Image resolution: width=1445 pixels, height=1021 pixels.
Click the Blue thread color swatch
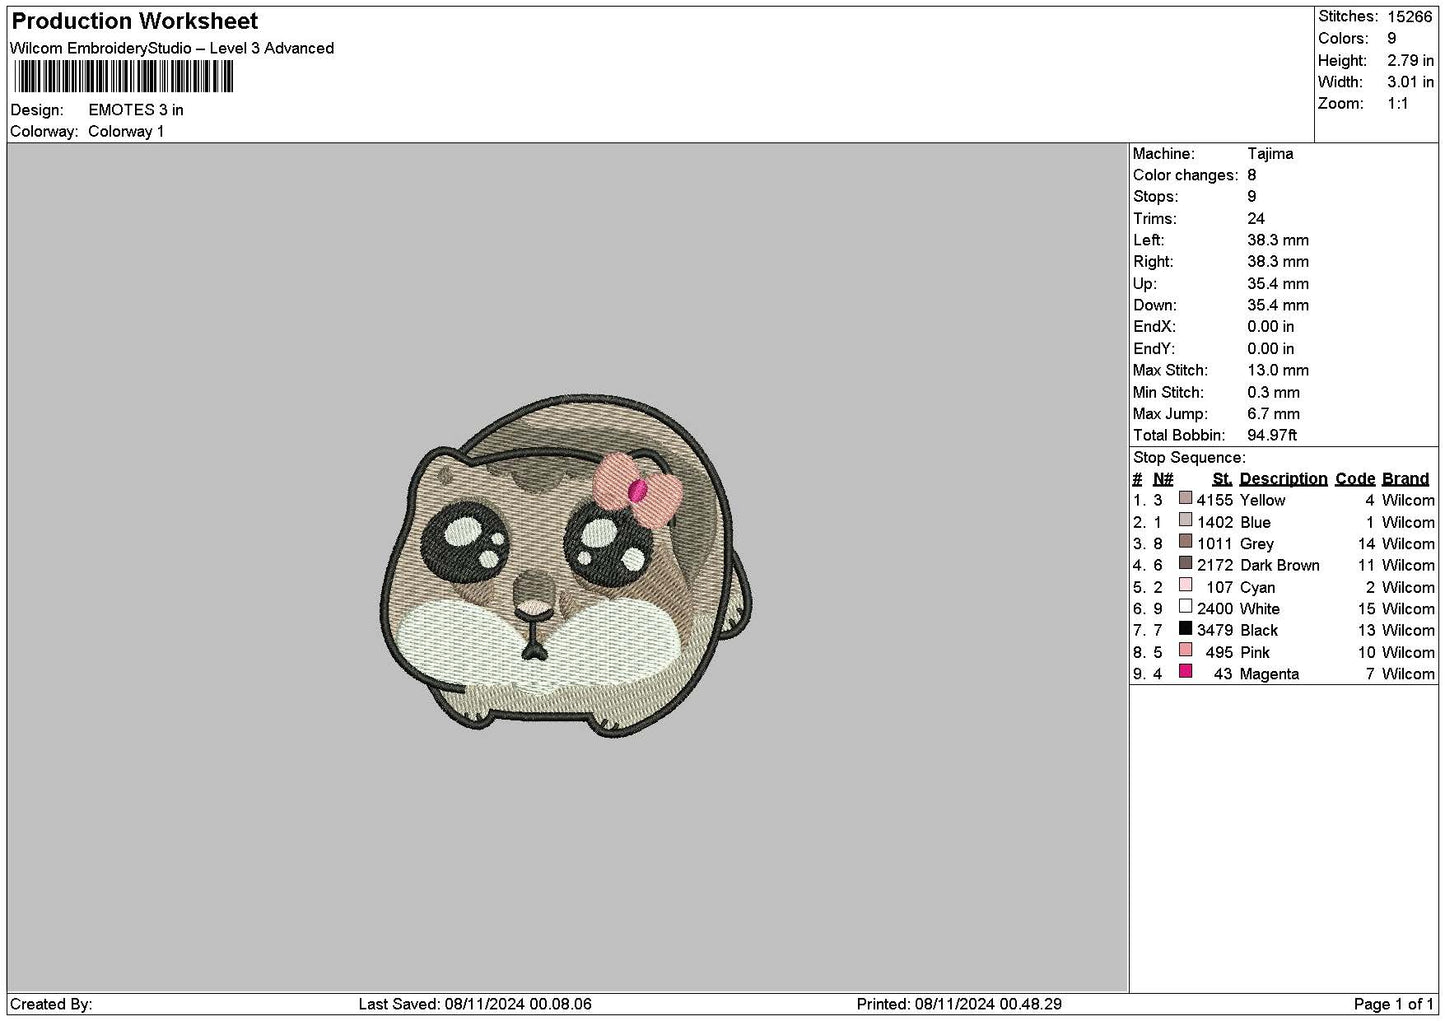point(1185,521)
